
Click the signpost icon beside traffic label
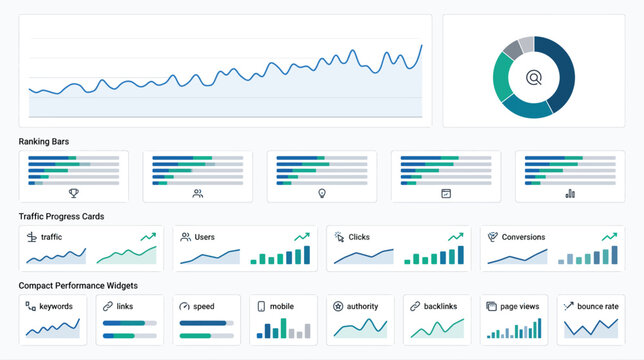coord(32,237)
